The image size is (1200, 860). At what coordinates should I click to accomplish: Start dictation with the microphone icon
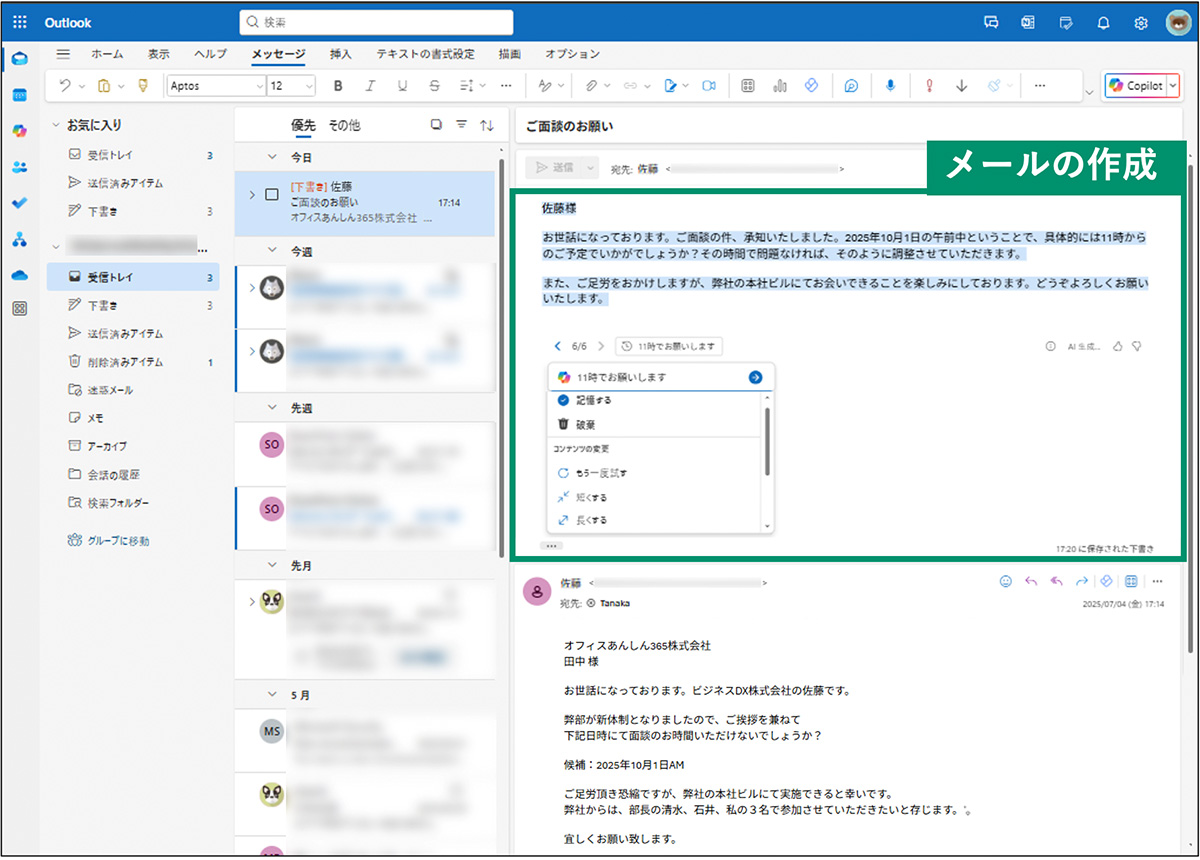(890, 85)
